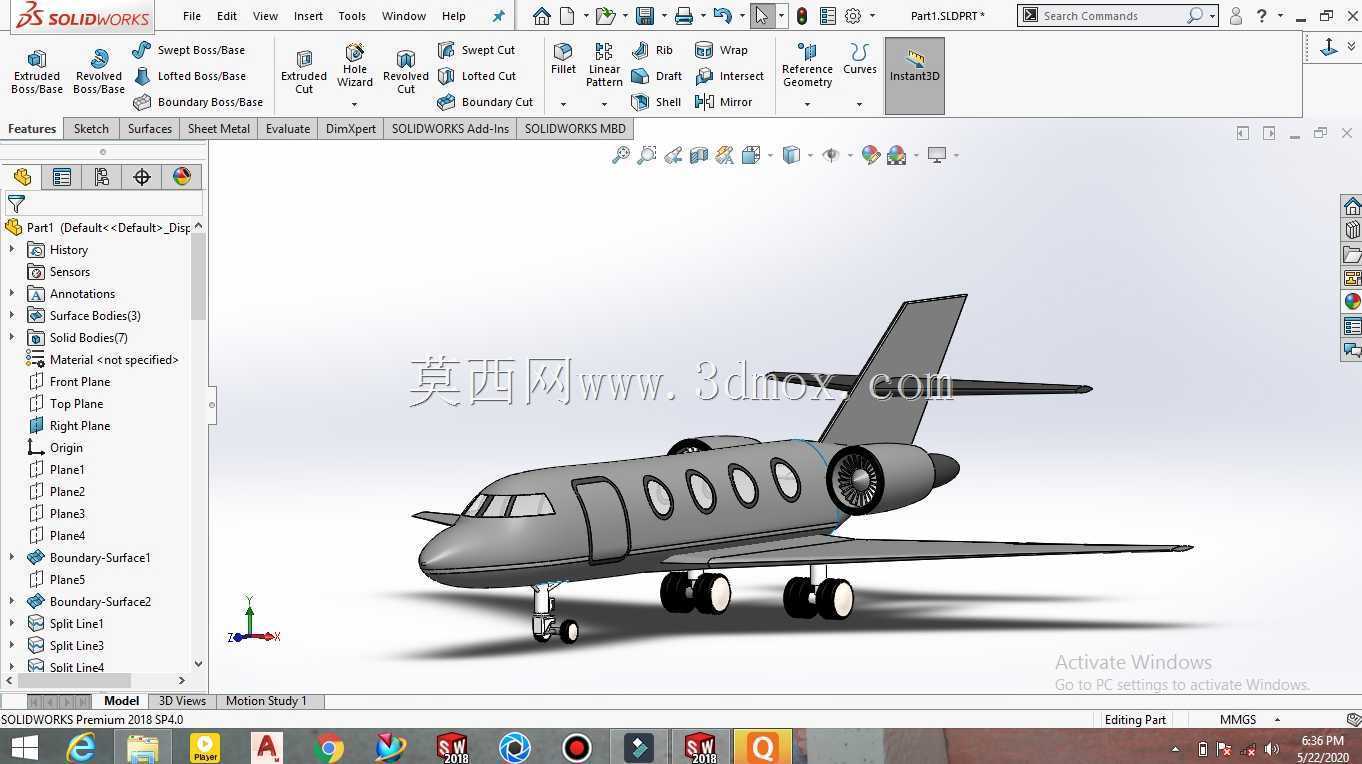
Task: Open DimXpertManager tab icon
Action: 142,177
